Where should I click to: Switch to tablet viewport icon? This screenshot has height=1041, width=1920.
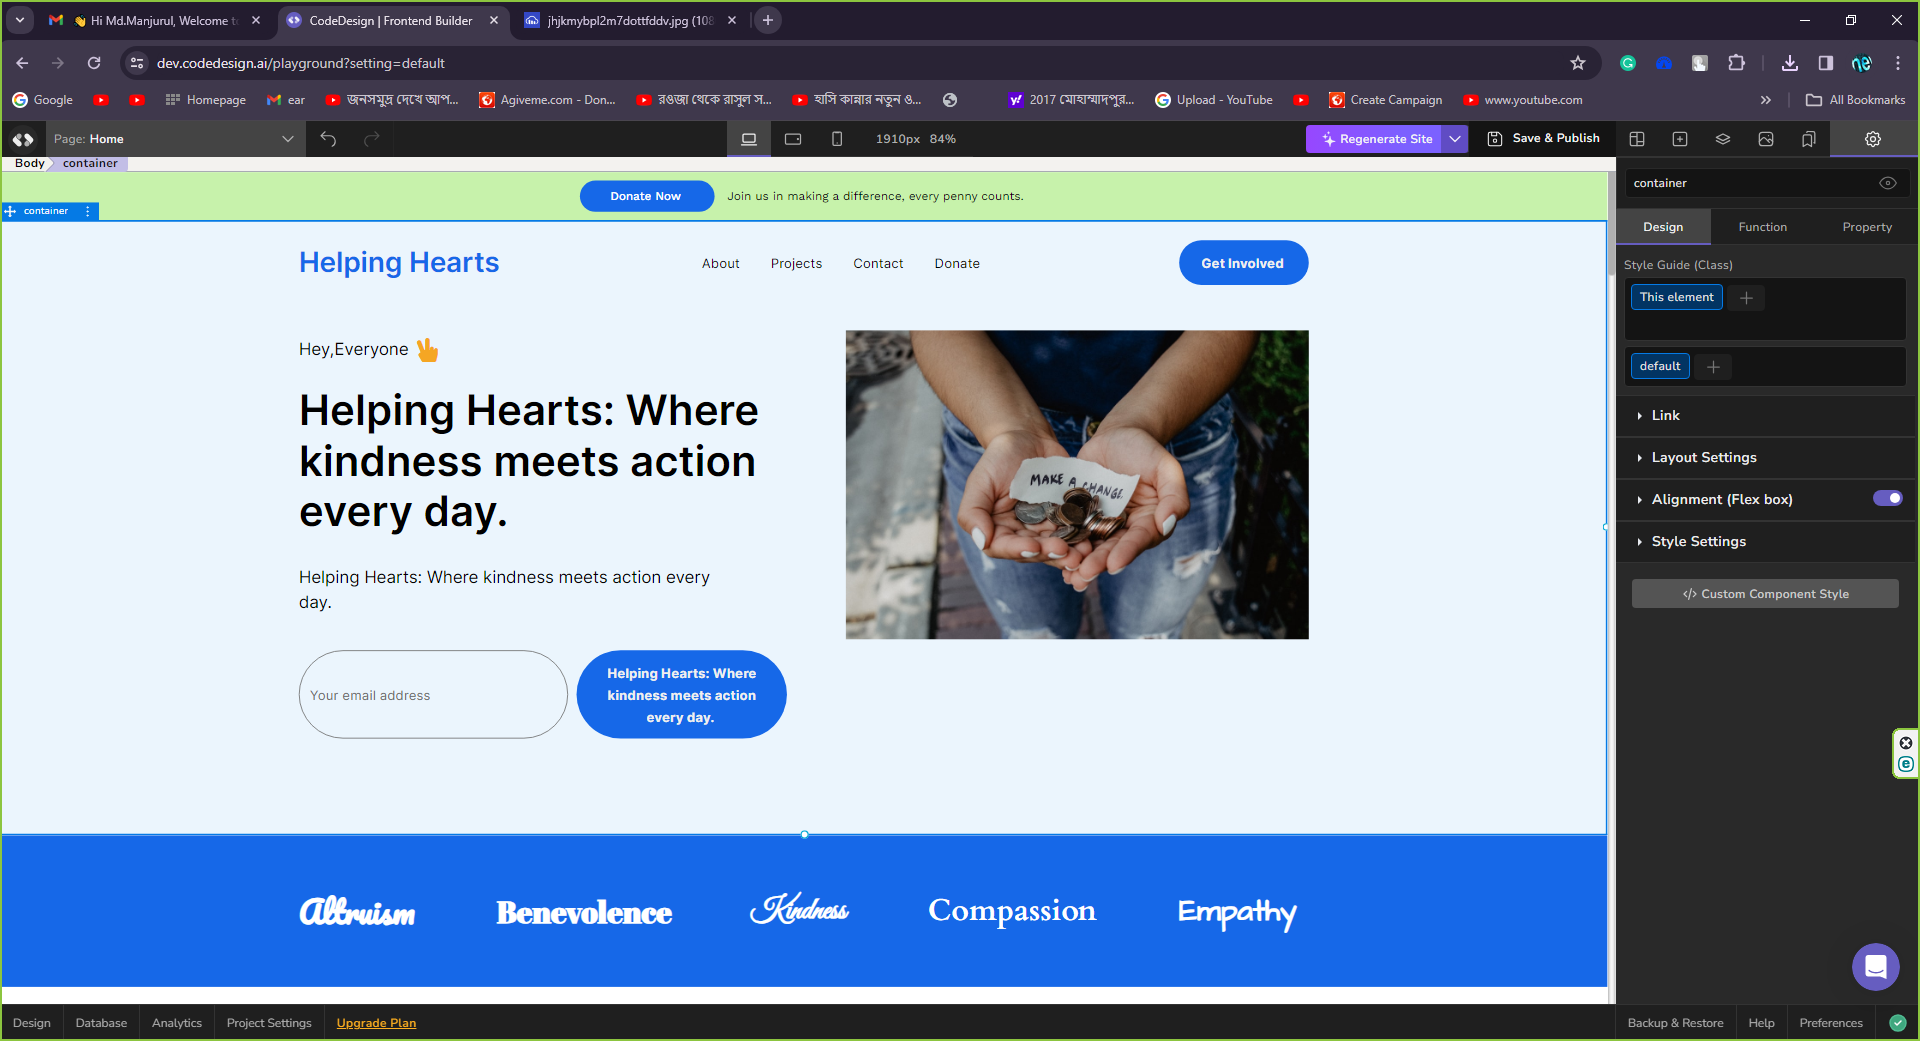pos(793,139)
